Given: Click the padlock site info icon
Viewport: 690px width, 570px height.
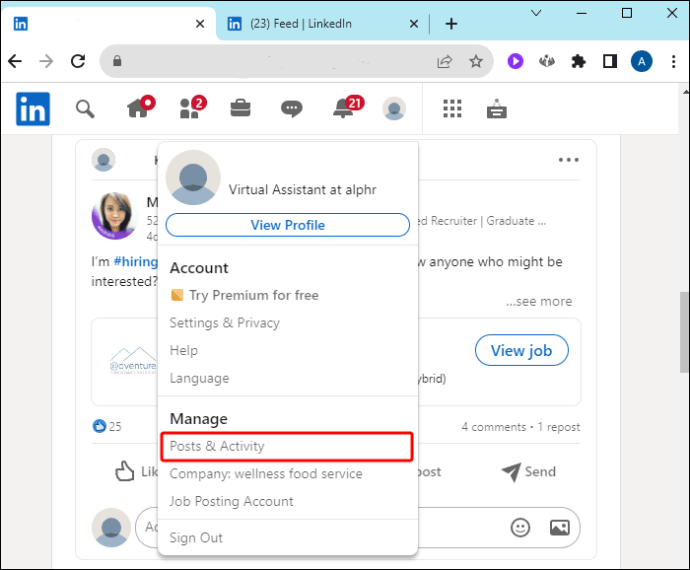Looking at the screenshot, I should click(x=117, y=61).
